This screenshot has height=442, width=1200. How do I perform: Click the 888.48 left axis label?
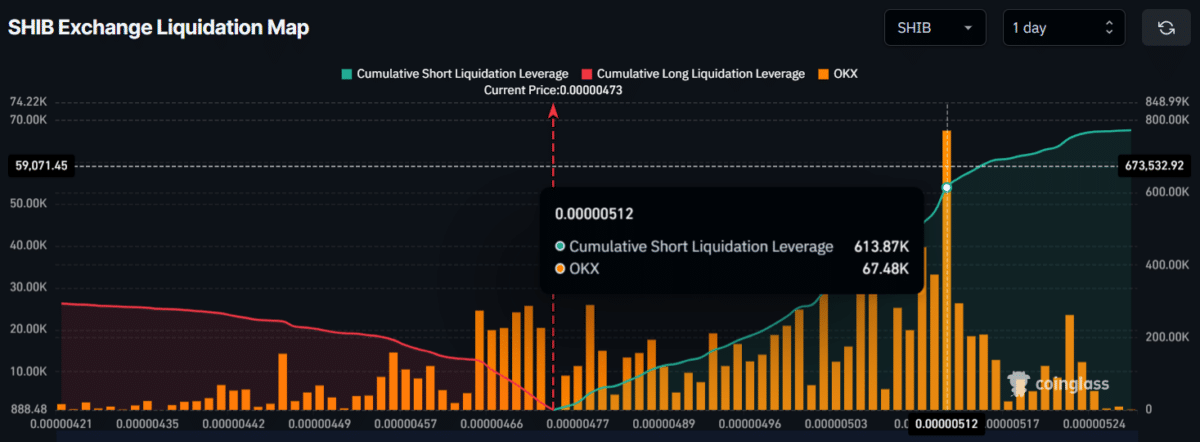pos(29,409)
